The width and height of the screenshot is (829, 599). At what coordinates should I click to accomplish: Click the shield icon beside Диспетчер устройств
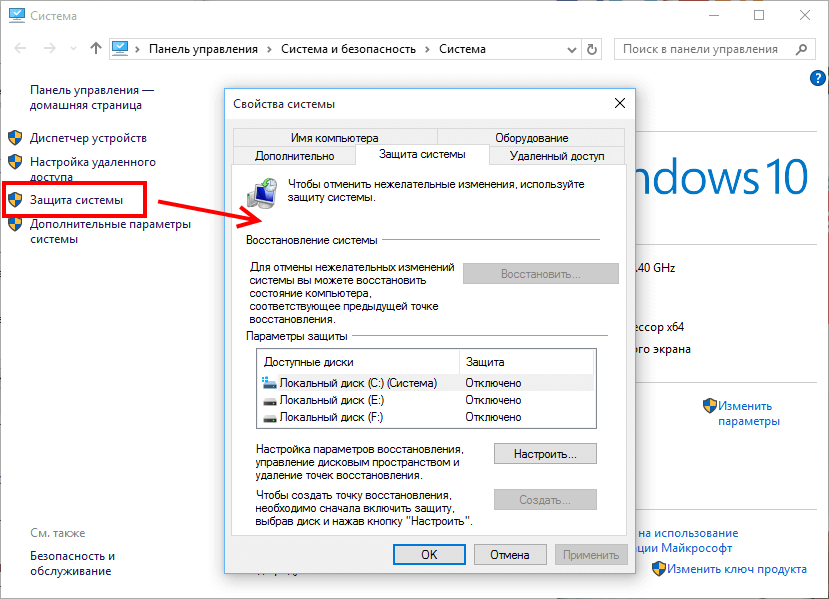(x=15, y=137)
